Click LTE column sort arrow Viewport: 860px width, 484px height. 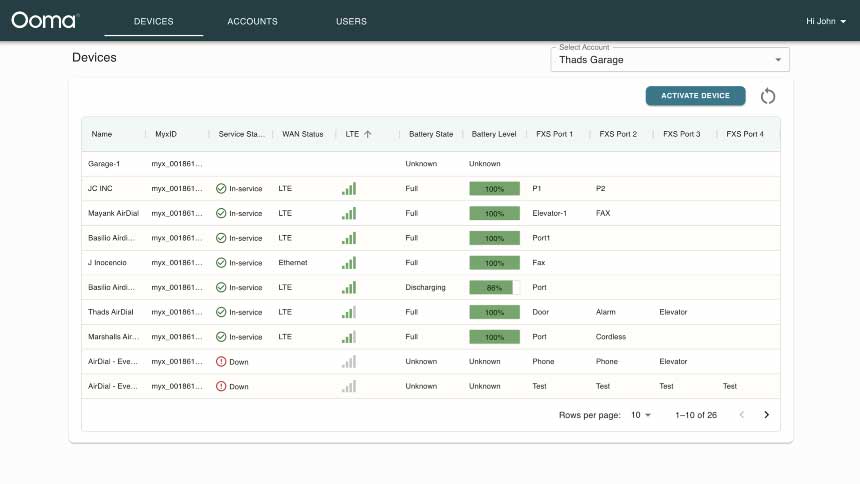coord(367,134)
